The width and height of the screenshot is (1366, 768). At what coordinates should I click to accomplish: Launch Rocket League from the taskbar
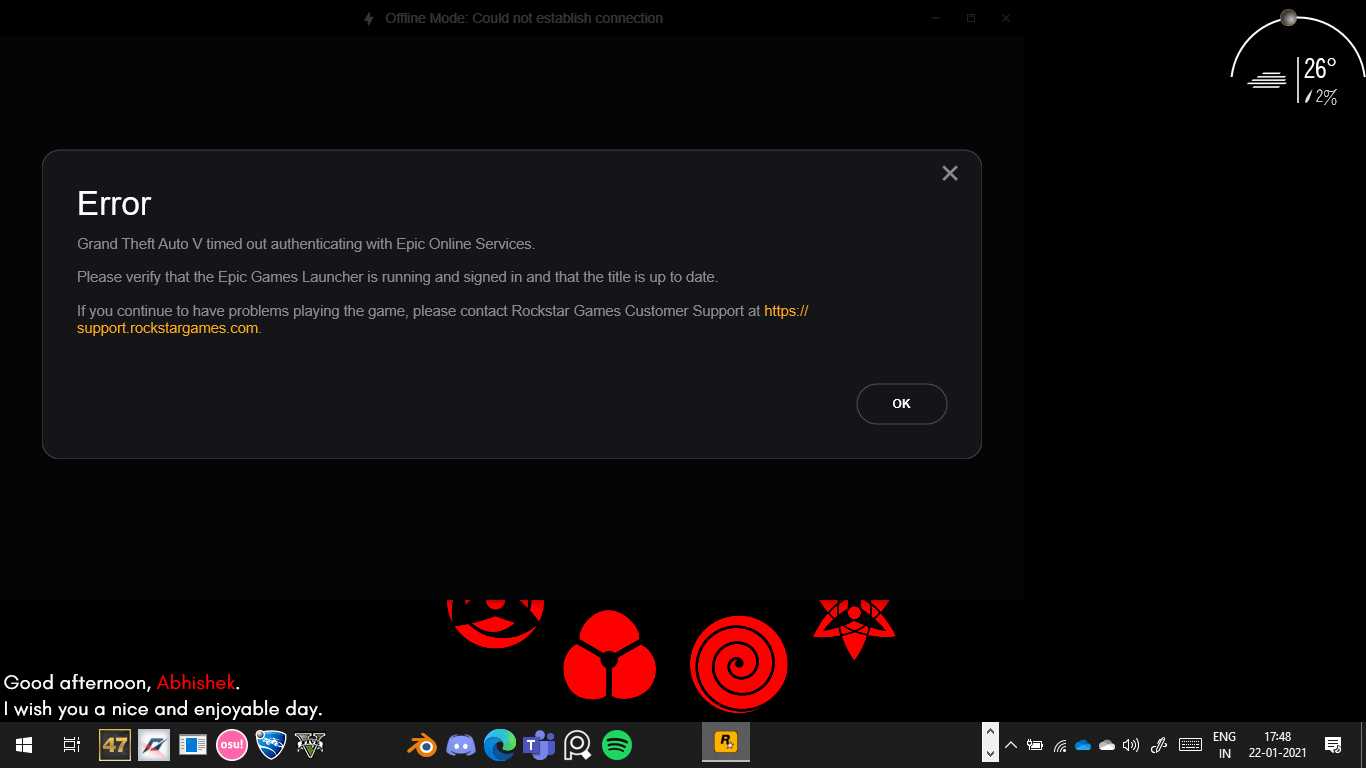click(x=270, y=744)
